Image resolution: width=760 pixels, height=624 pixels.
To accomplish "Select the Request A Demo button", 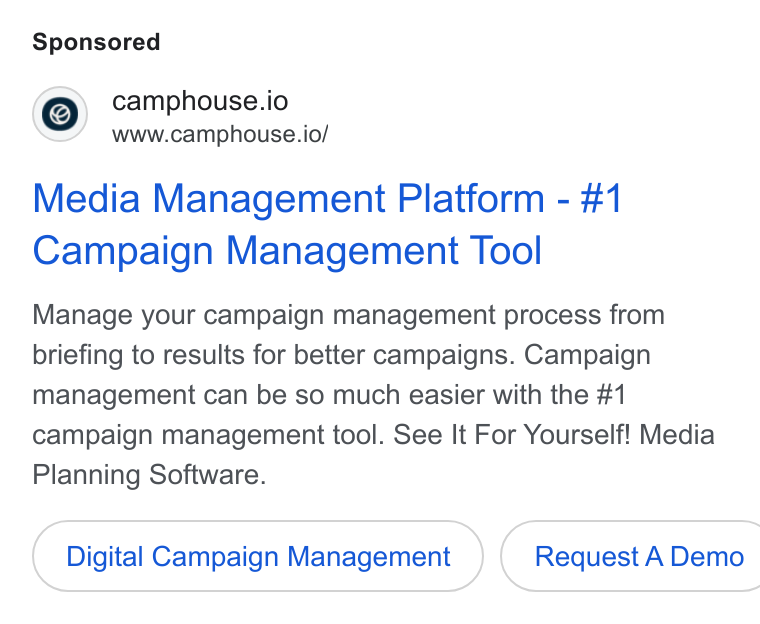I will (x=631, y=556).
